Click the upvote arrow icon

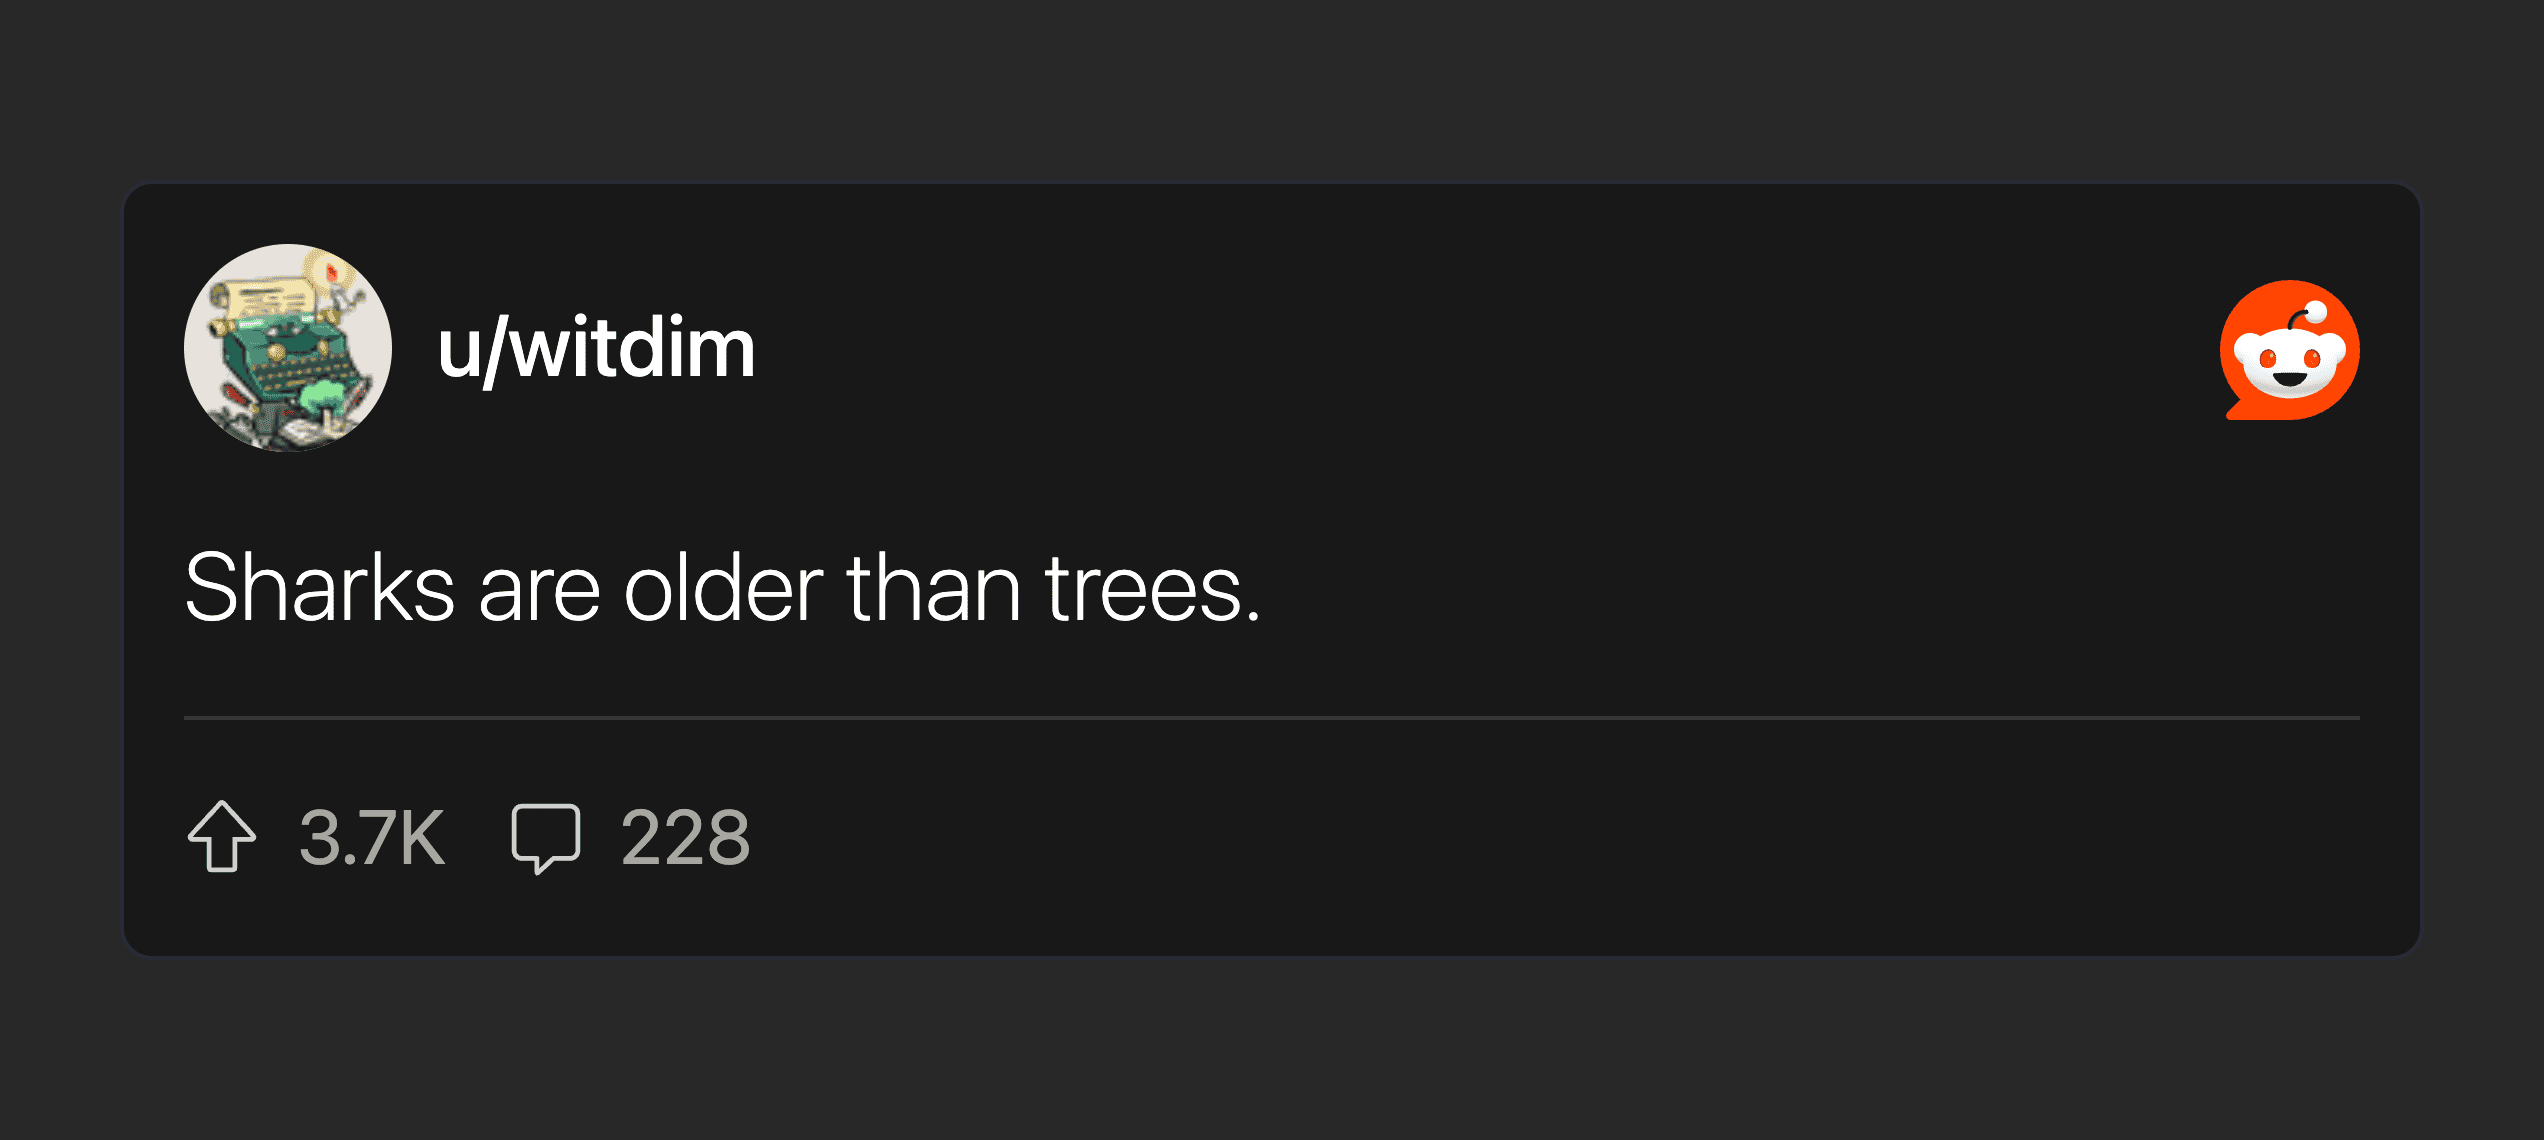click(222, 836)
